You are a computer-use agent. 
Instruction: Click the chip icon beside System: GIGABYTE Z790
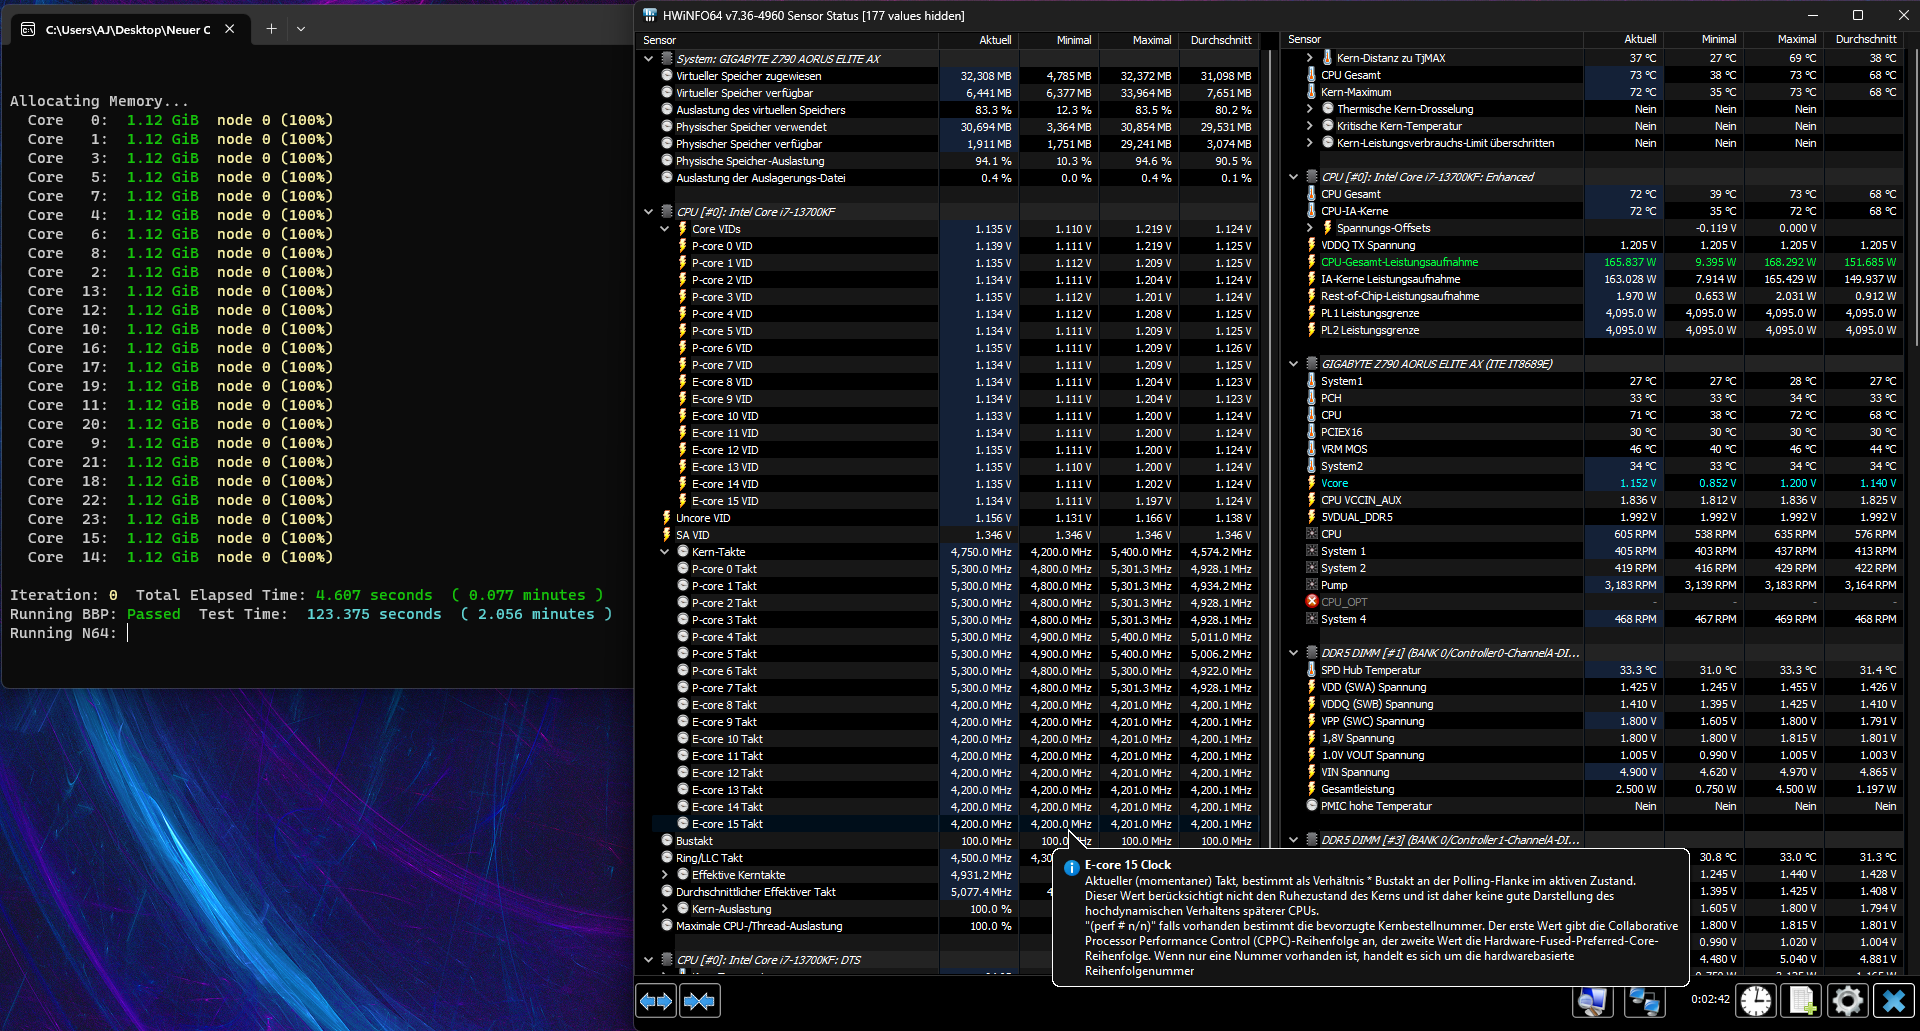tap(667, 59)
